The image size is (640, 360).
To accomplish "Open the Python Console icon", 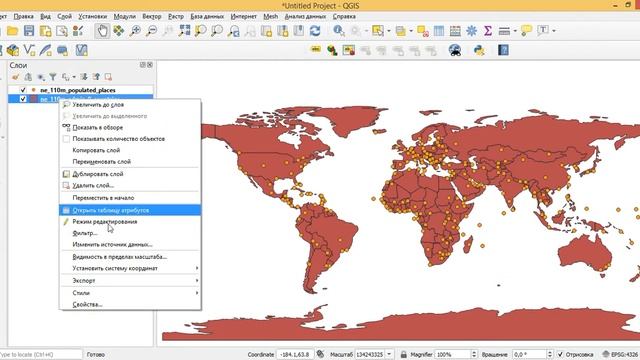I will point(479,51).
